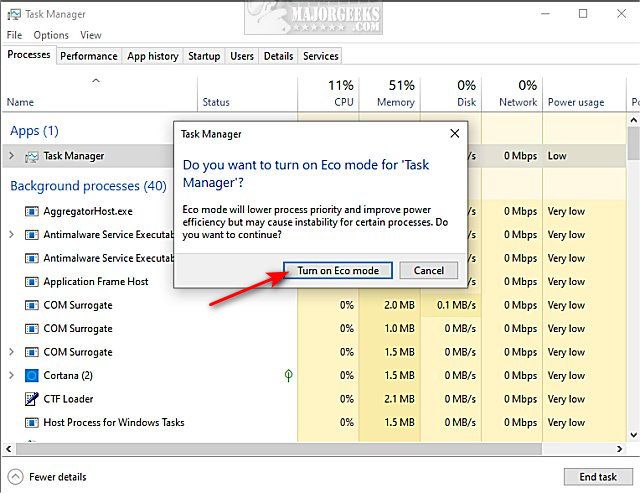Expand the Cortana (2) process group
The height and width of the screenshot is (493, 640).
tap(11, 376)
